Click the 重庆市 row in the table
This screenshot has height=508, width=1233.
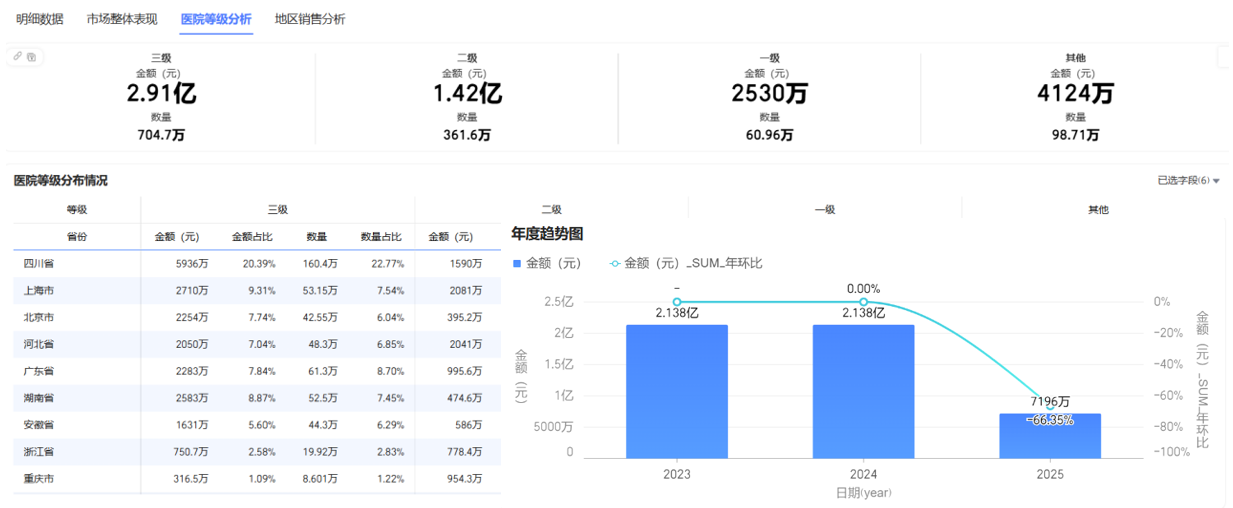[x=41, y=479]
